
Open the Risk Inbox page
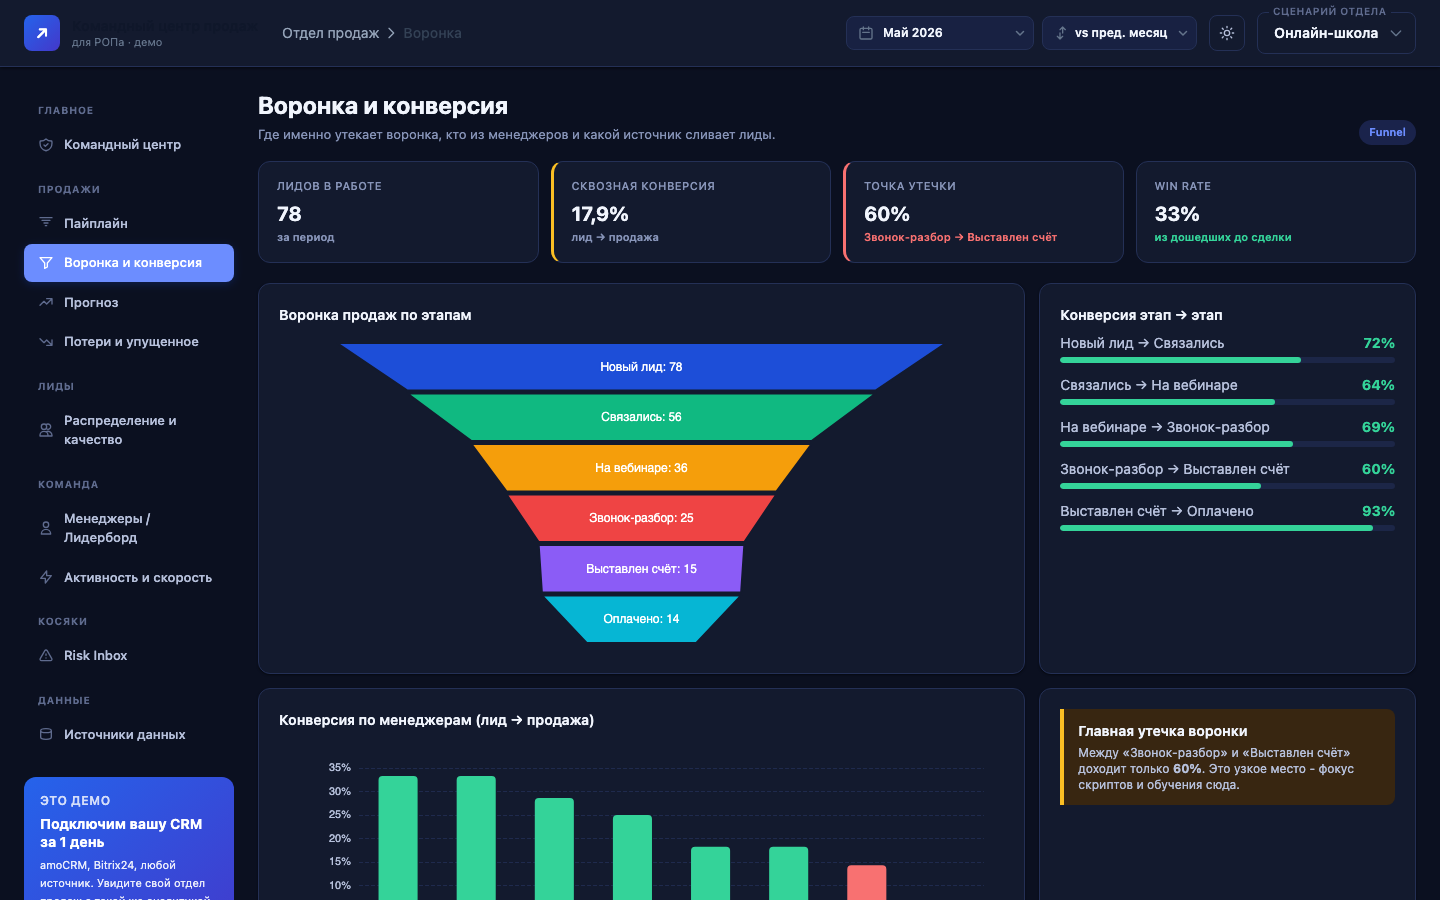pyautogui.click(x=129, y=656)
